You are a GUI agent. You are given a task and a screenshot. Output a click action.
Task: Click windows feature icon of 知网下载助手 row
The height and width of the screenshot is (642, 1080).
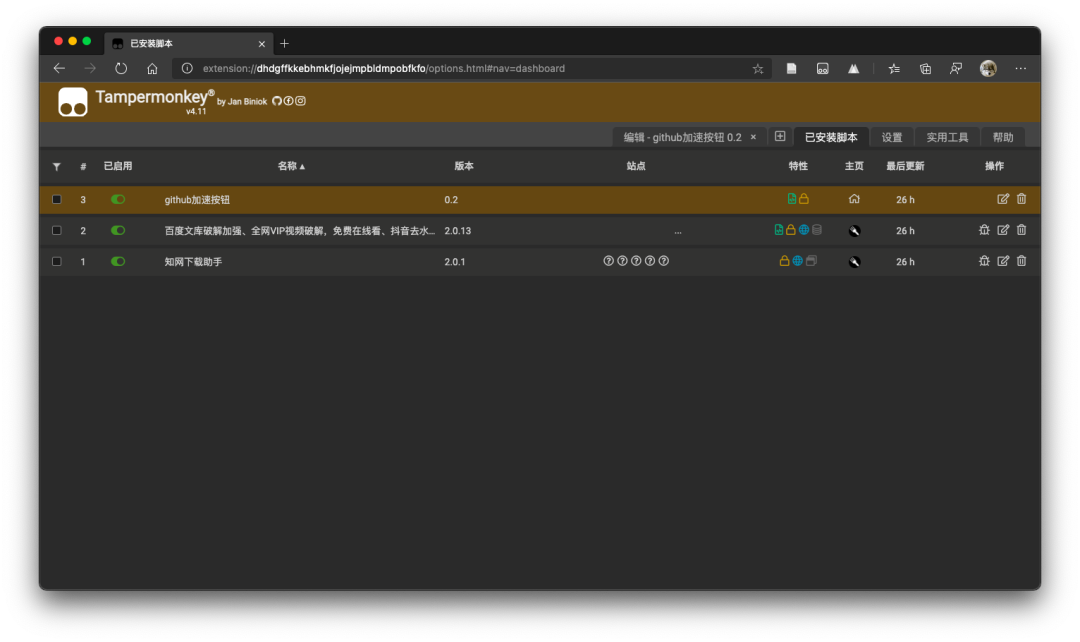click(x=811, y=261)
